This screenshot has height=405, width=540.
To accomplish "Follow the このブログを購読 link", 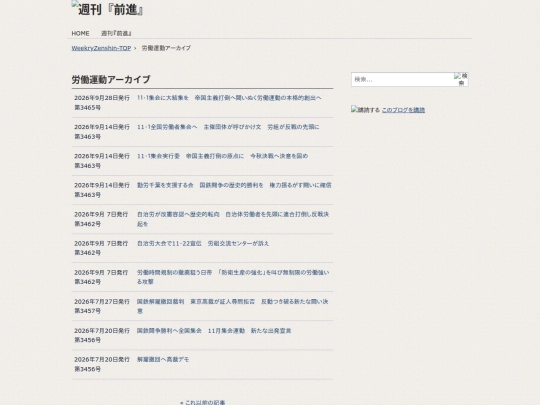I will point(403,110).
